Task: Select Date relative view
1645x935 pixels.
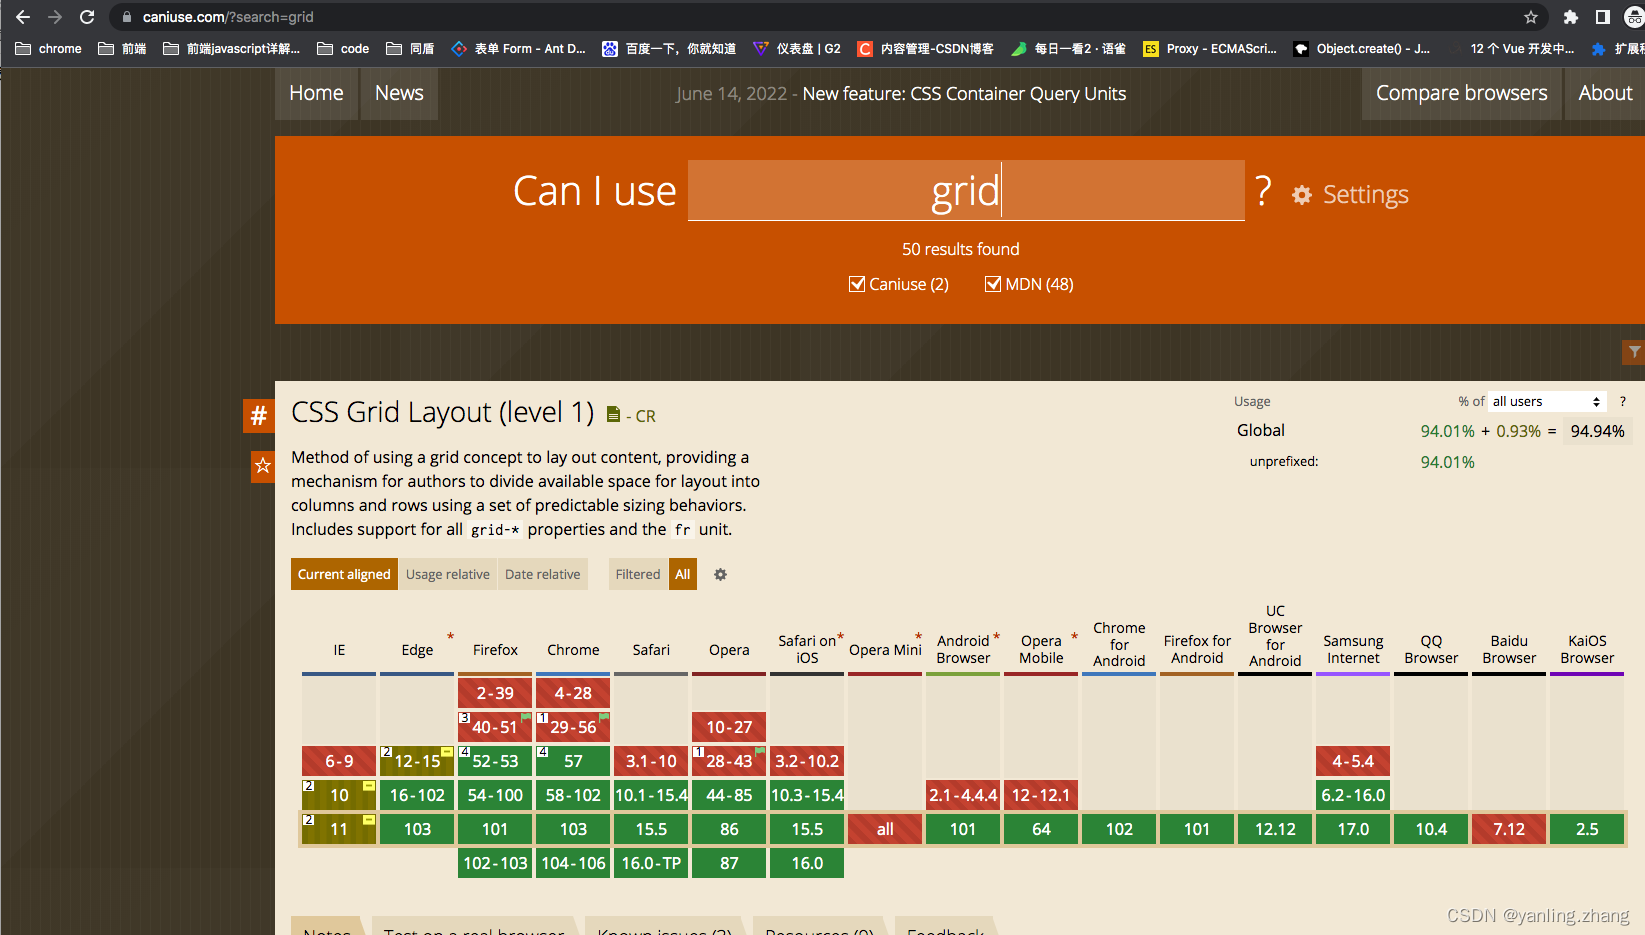Action: [543, 574]
